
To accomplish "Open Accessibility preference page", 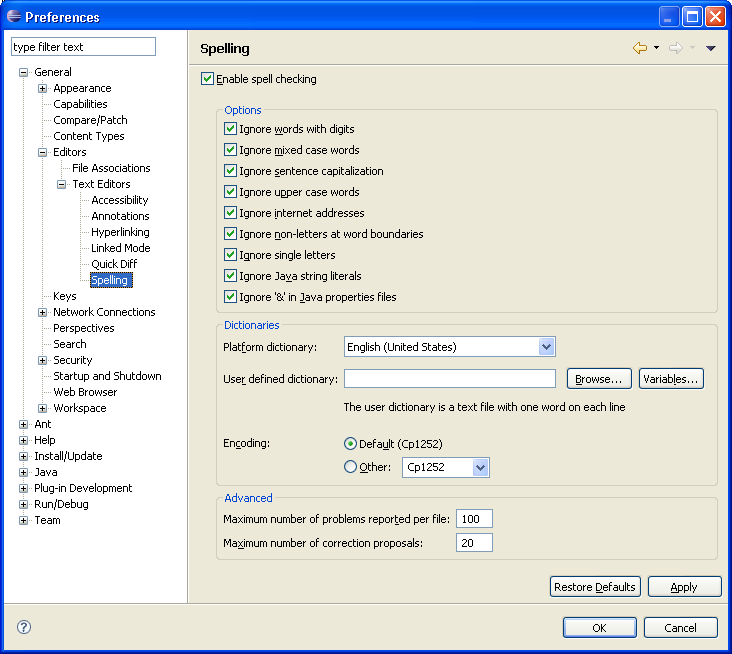I will click(x=120, y=200).
